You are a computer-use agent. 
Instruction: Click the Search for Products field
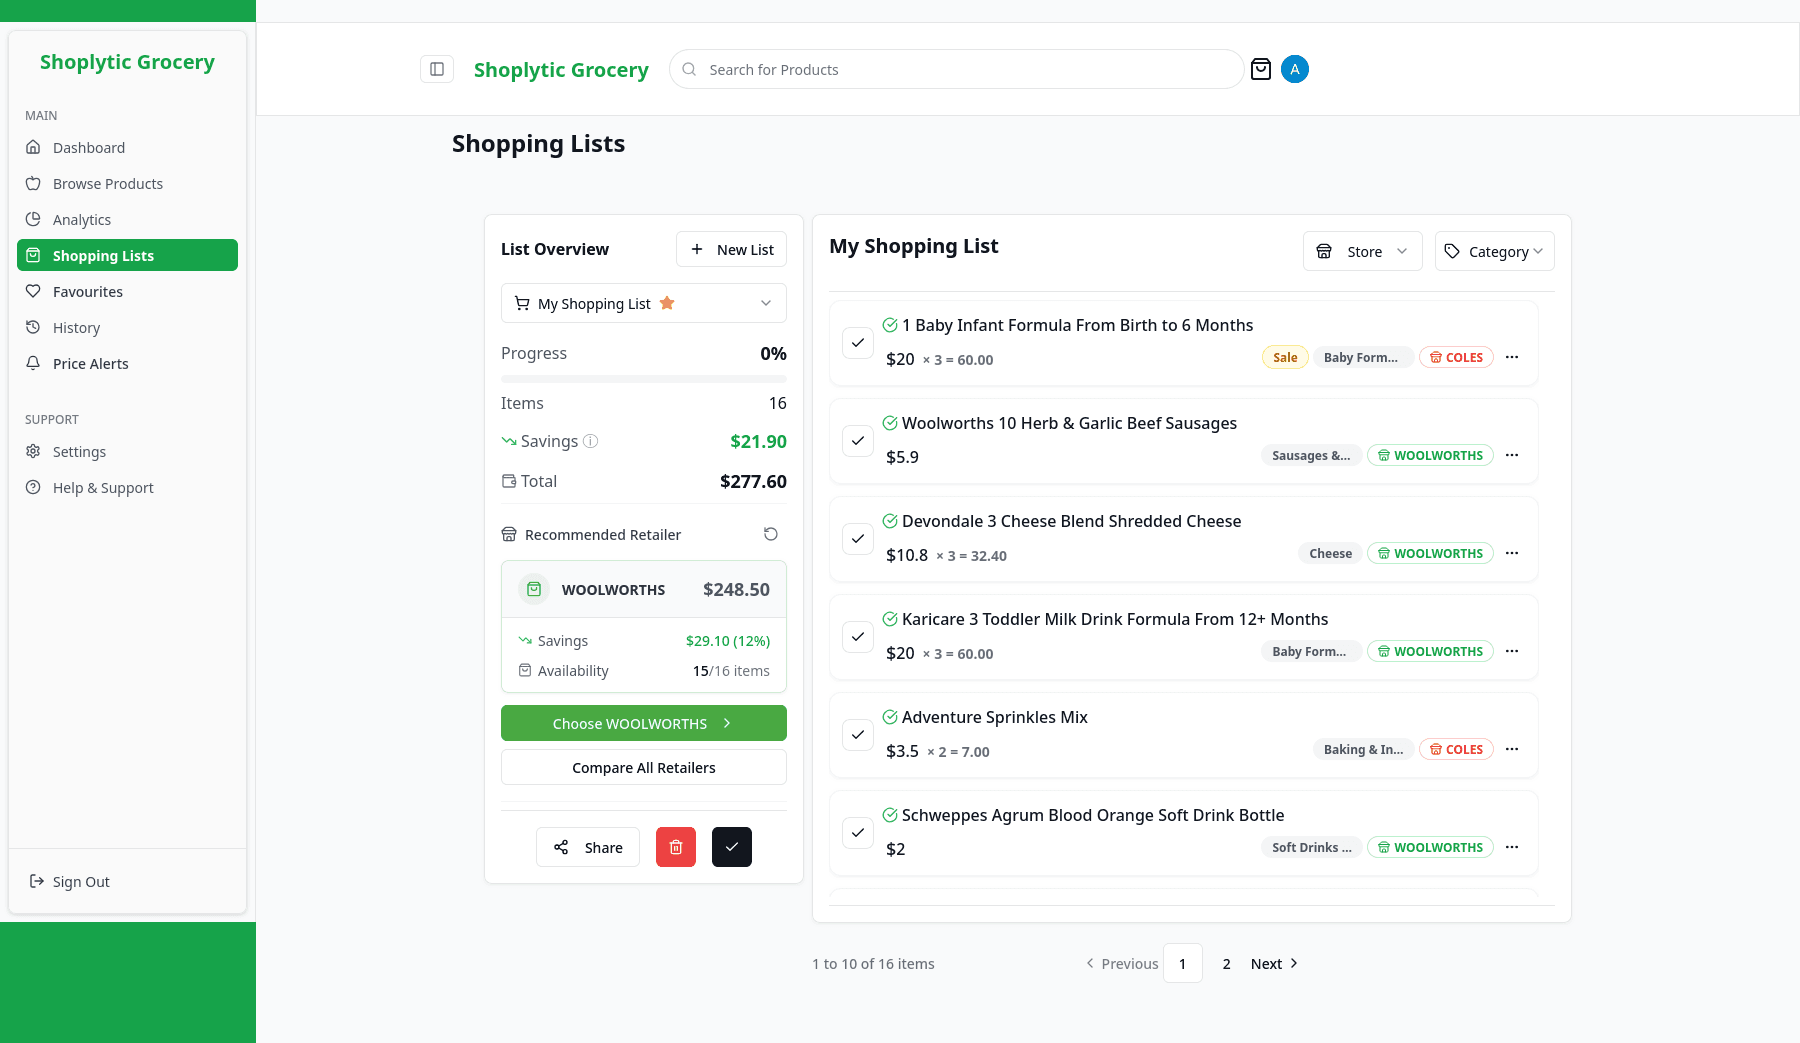(x=955, y=69)
